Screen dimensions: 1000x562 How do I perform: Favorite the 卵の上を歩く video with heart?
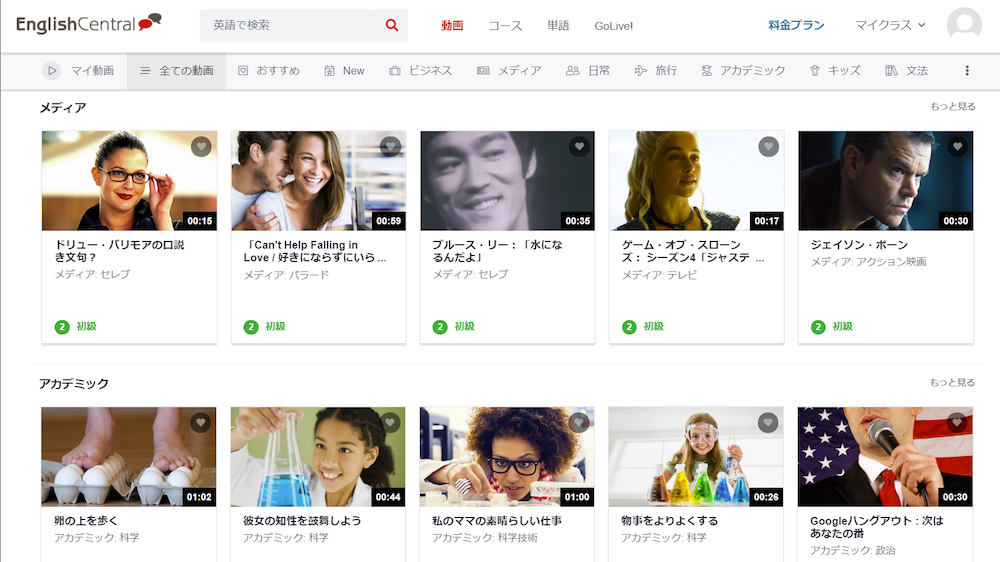coord(200,422)
